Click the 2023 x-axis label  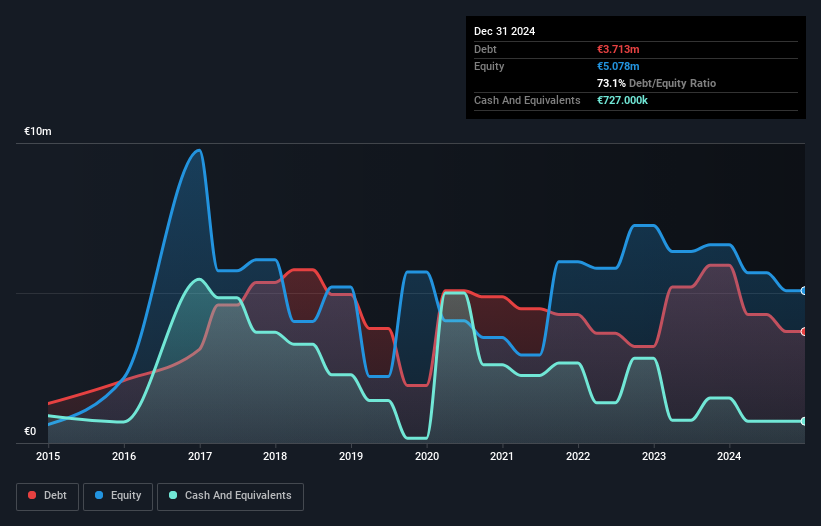coord(654,456)
